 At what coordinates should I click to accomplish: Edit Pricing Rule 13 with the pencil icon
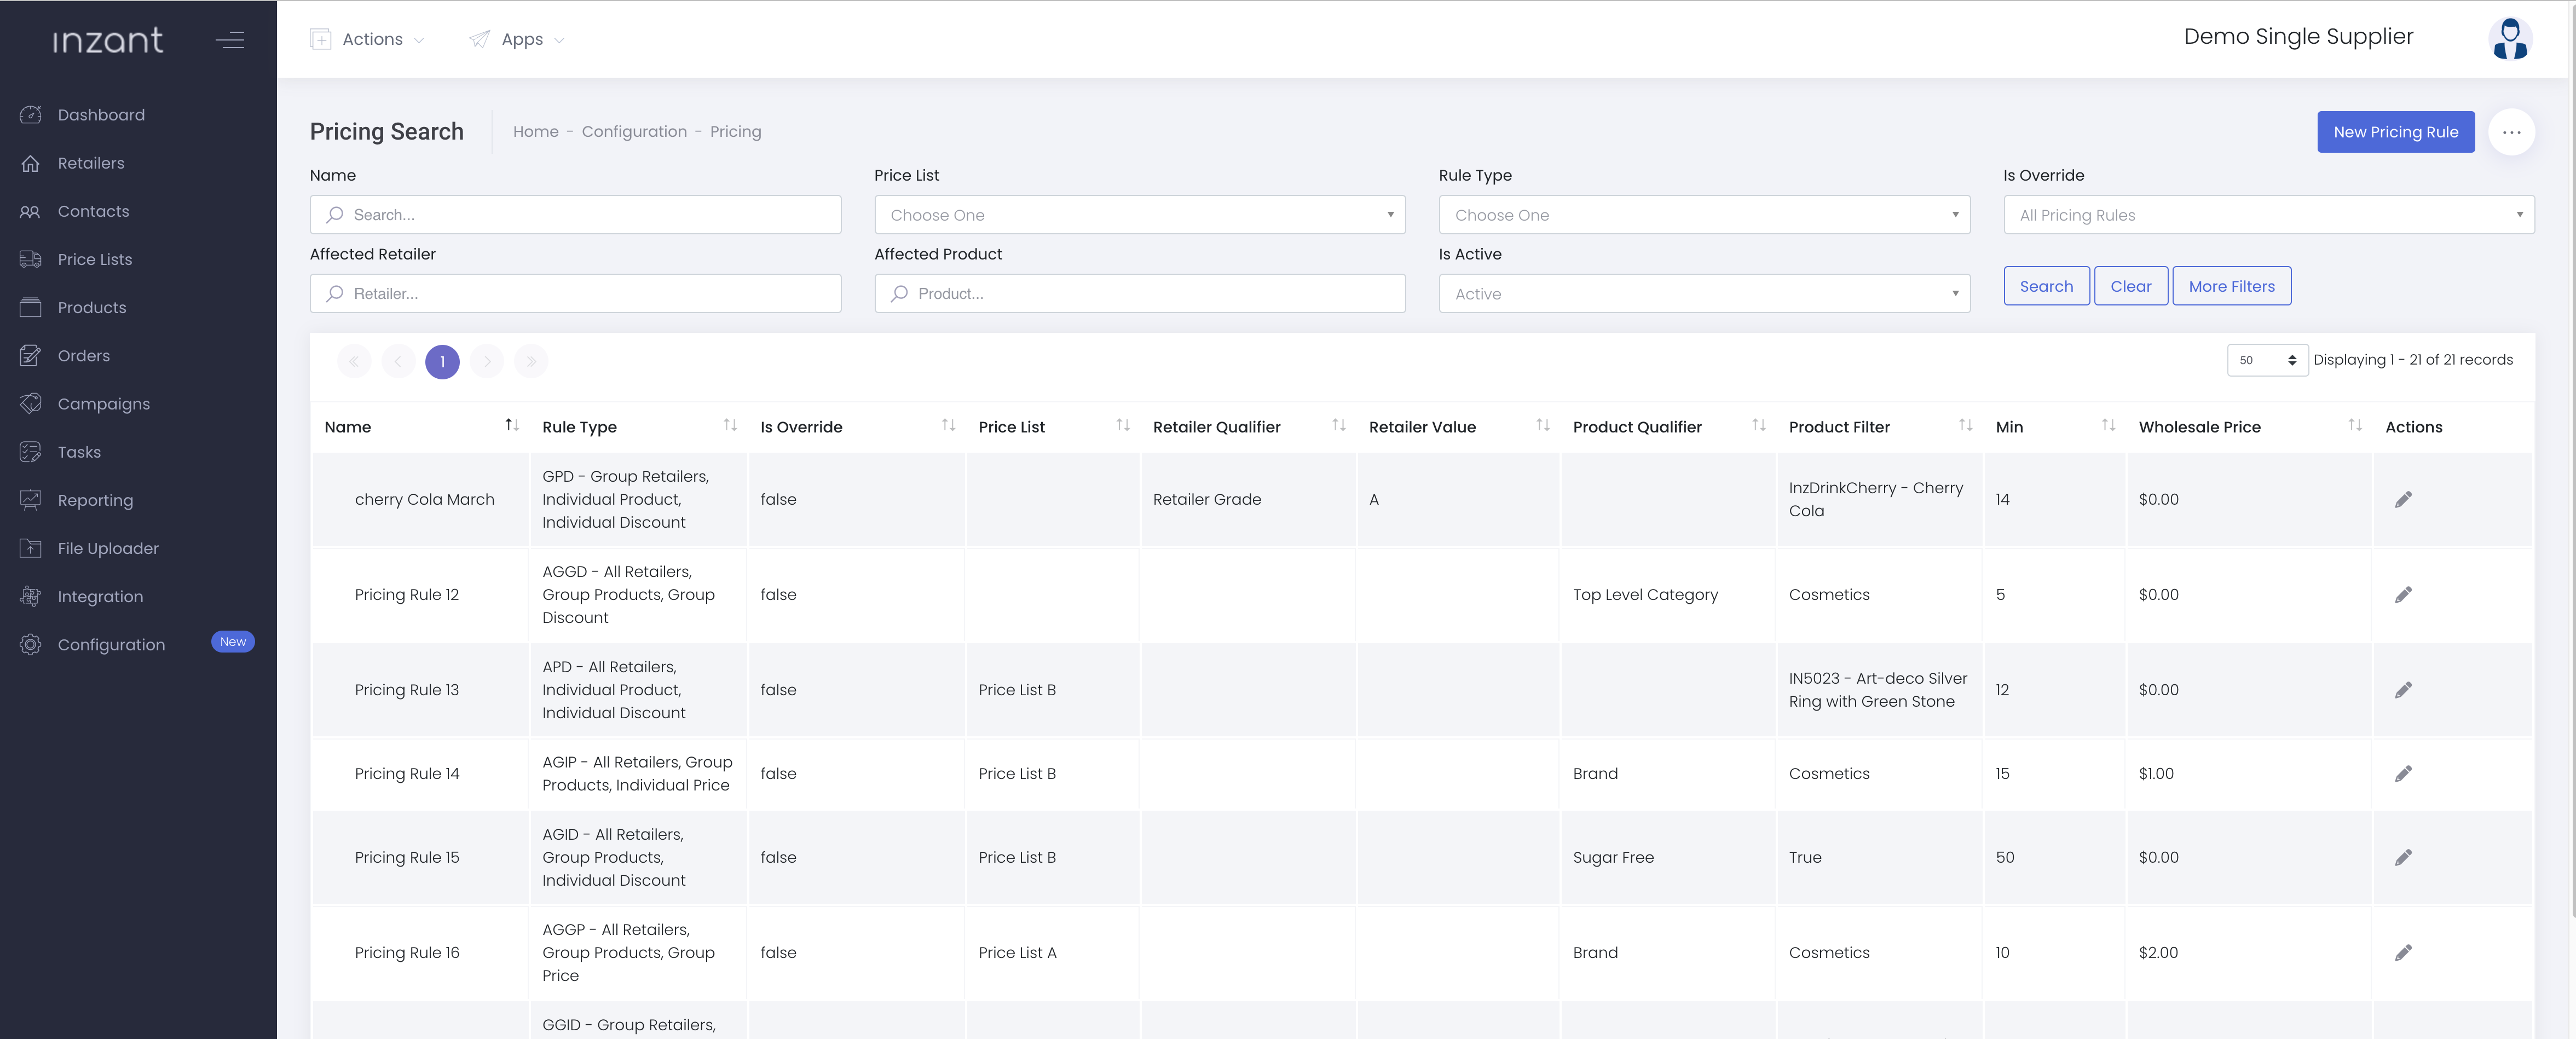coord(2403,690)
